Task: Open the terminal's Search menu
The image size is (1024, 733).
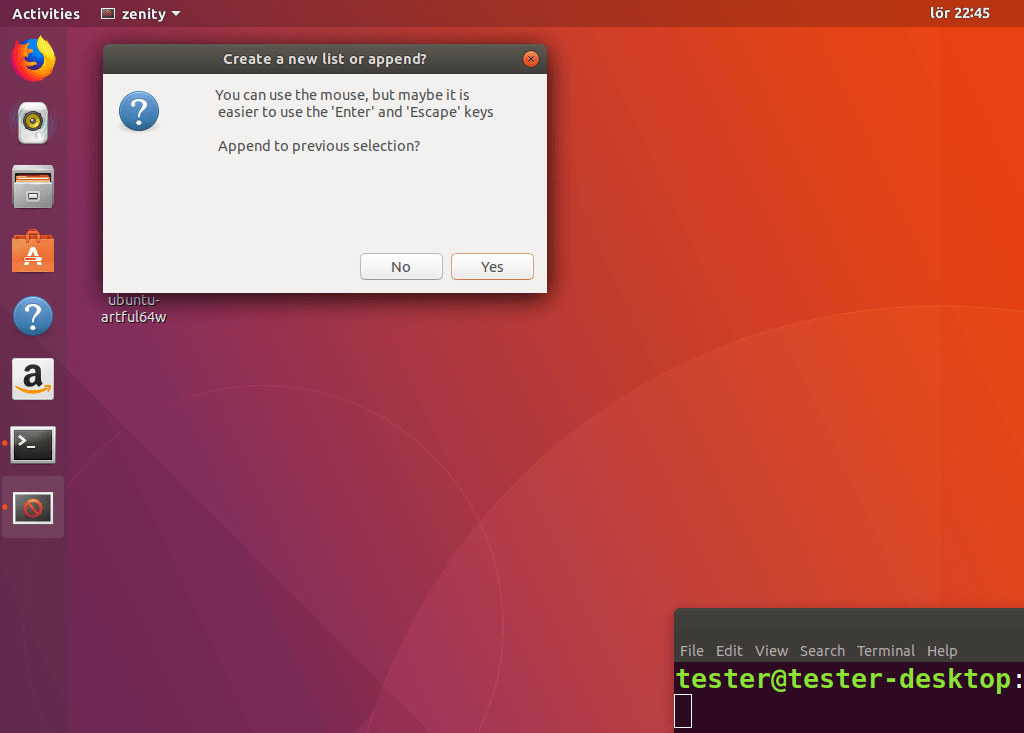Action: [822, 650]
